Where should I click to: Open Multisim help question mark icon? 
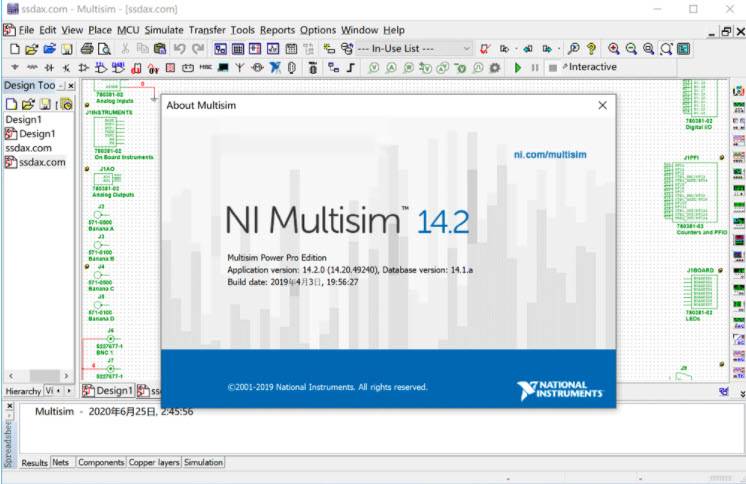pos(591,49)
